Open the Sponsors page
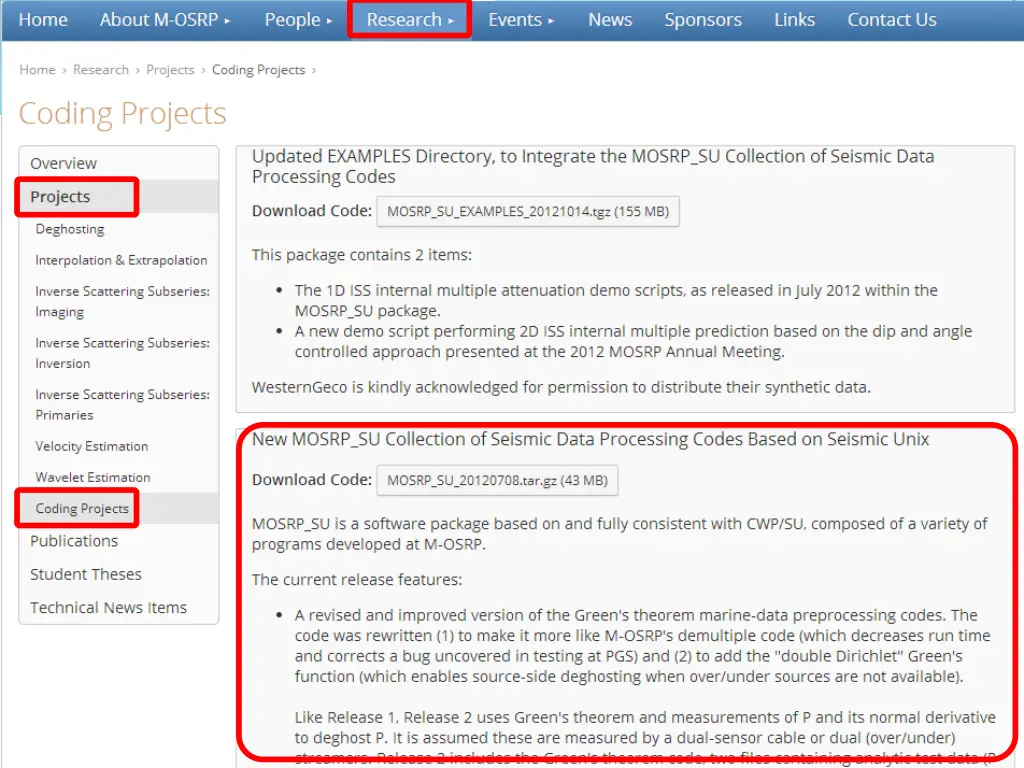The image size is (1024, 768). coord(703,20)
